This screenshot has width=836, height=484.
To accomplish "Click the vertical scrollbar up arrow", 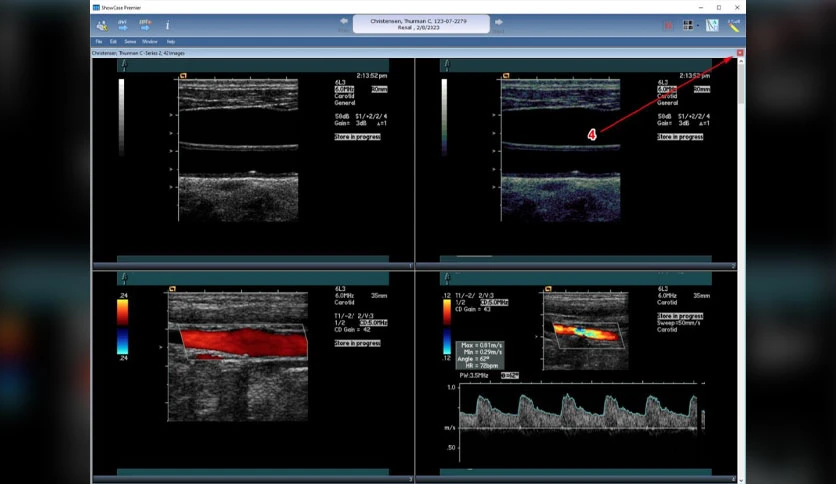I will pos(741,61).
